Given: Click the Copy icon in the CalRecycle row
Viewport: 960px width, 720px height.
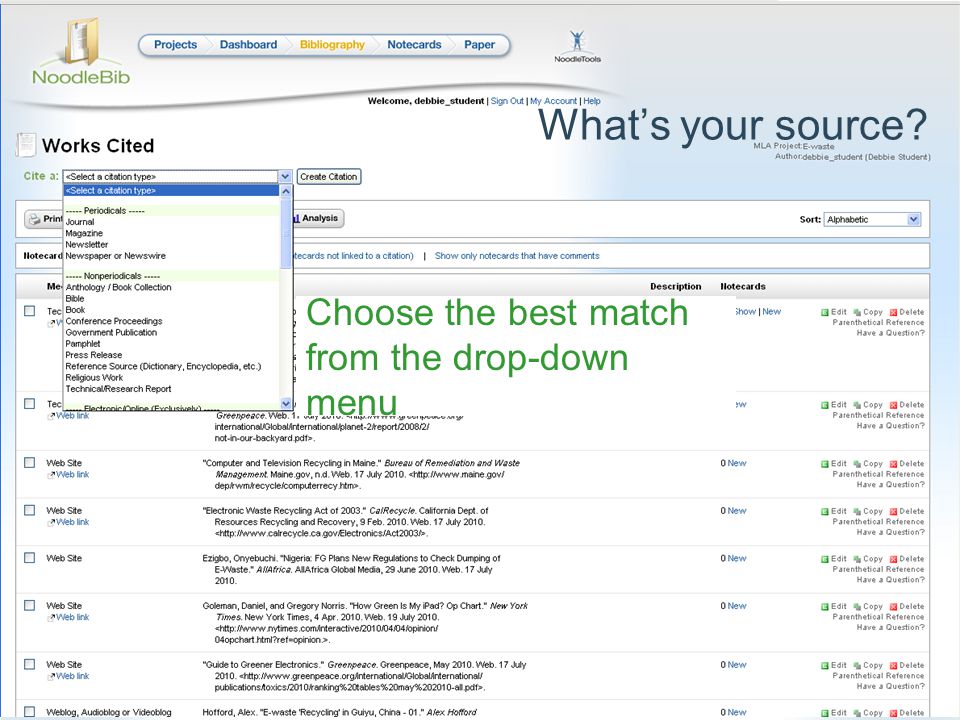Looking at the screenshot, I should [x=857, y=512].
